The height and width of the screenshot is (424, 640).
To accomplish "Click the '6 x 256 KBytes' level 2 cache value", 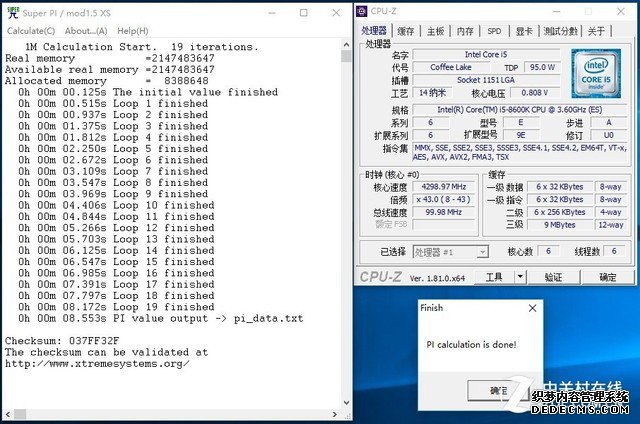I will tap(560, 212).
